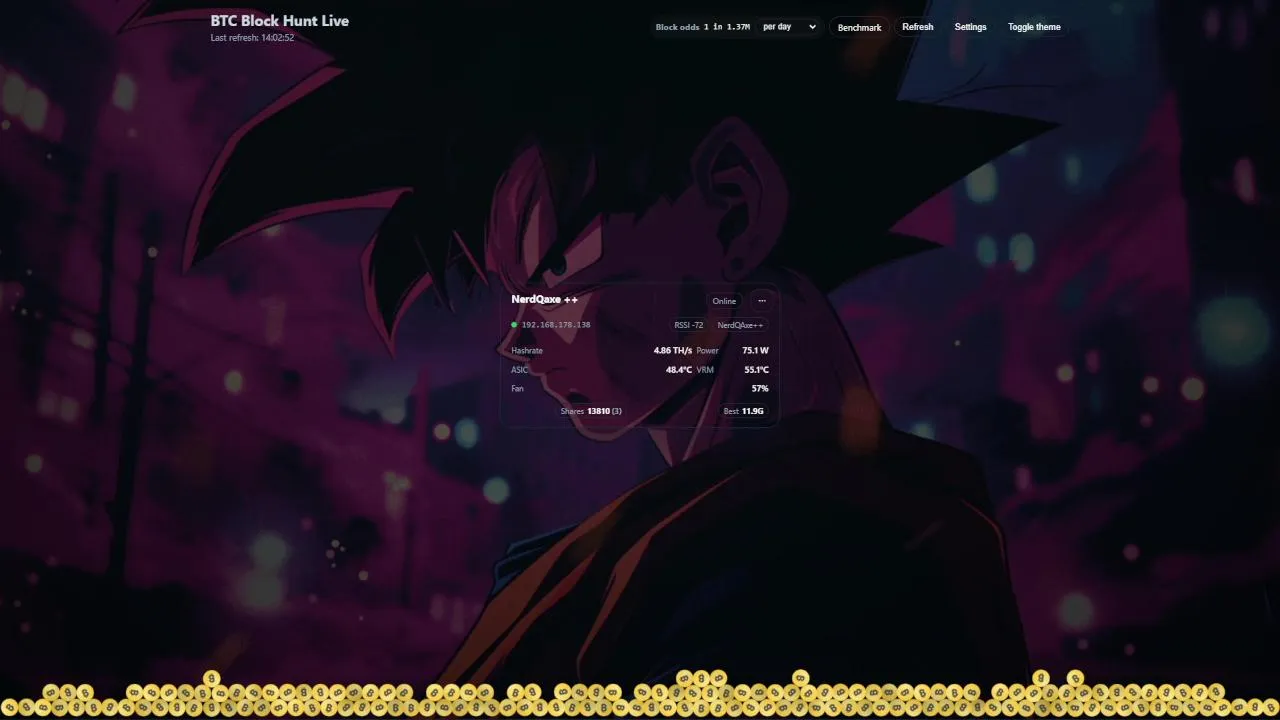Viewport: 1280px width, 720px height.
Task: Click the Refresh button
Action: click(917, 27)
